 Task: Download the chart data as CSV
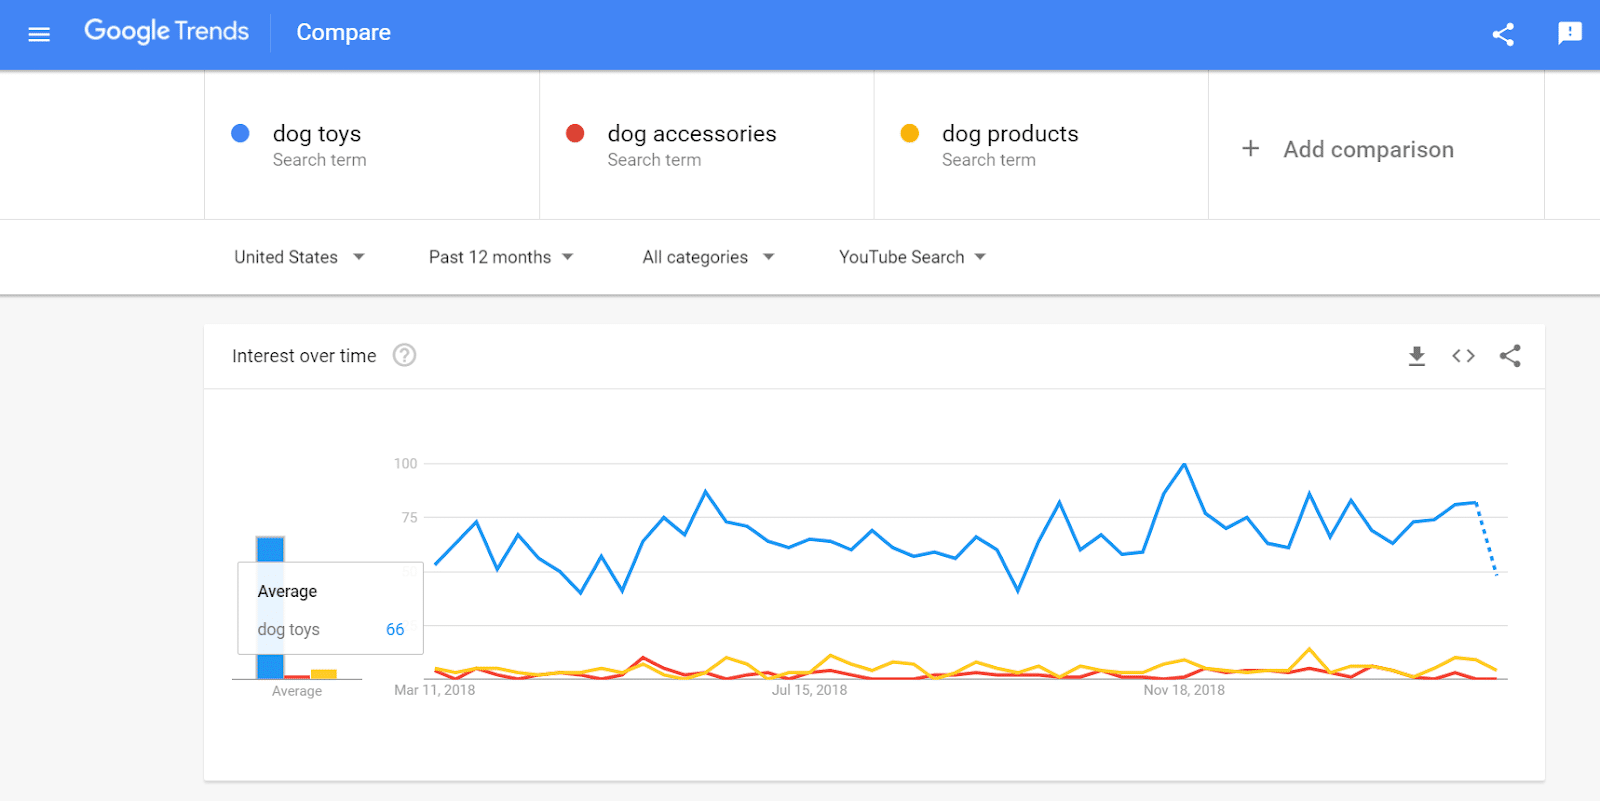1416,355
